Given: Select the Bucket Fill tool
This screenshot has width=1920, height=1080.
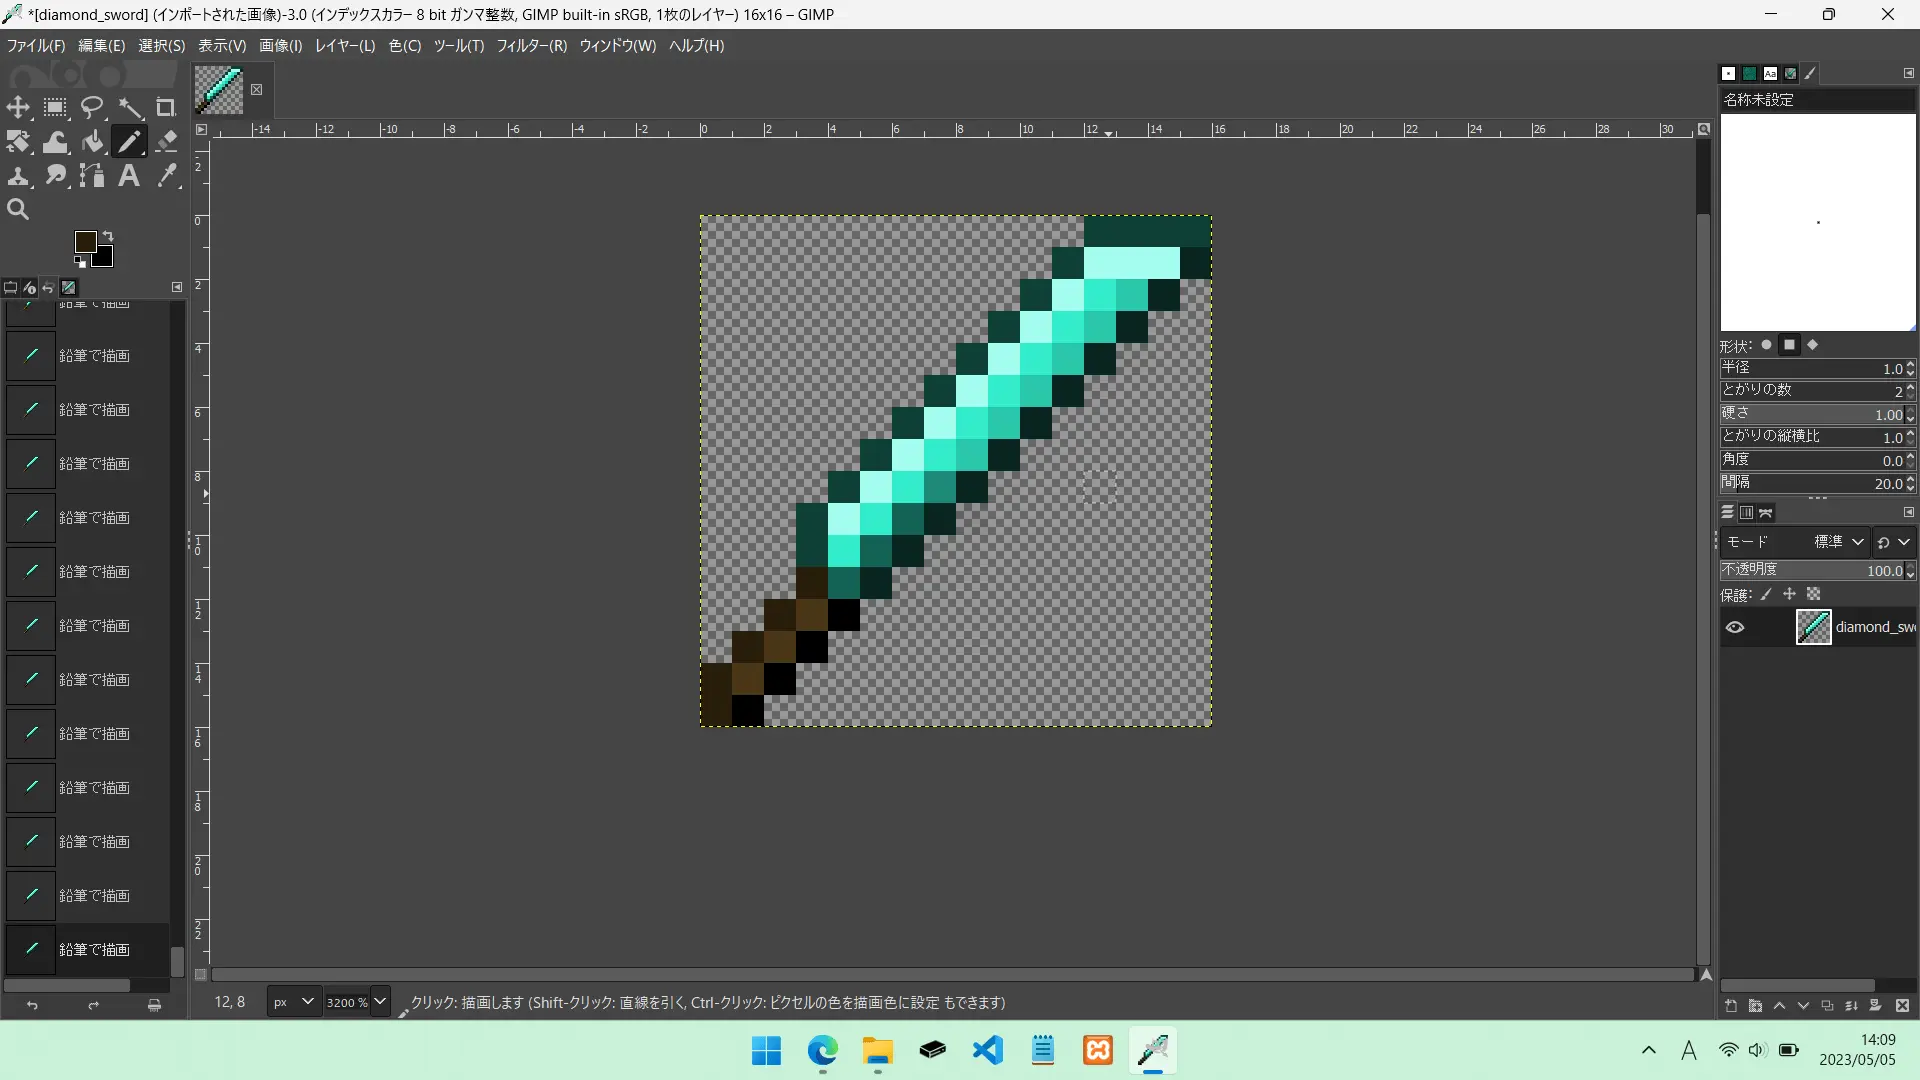Looking at the screenshot, I should (92, 141).
